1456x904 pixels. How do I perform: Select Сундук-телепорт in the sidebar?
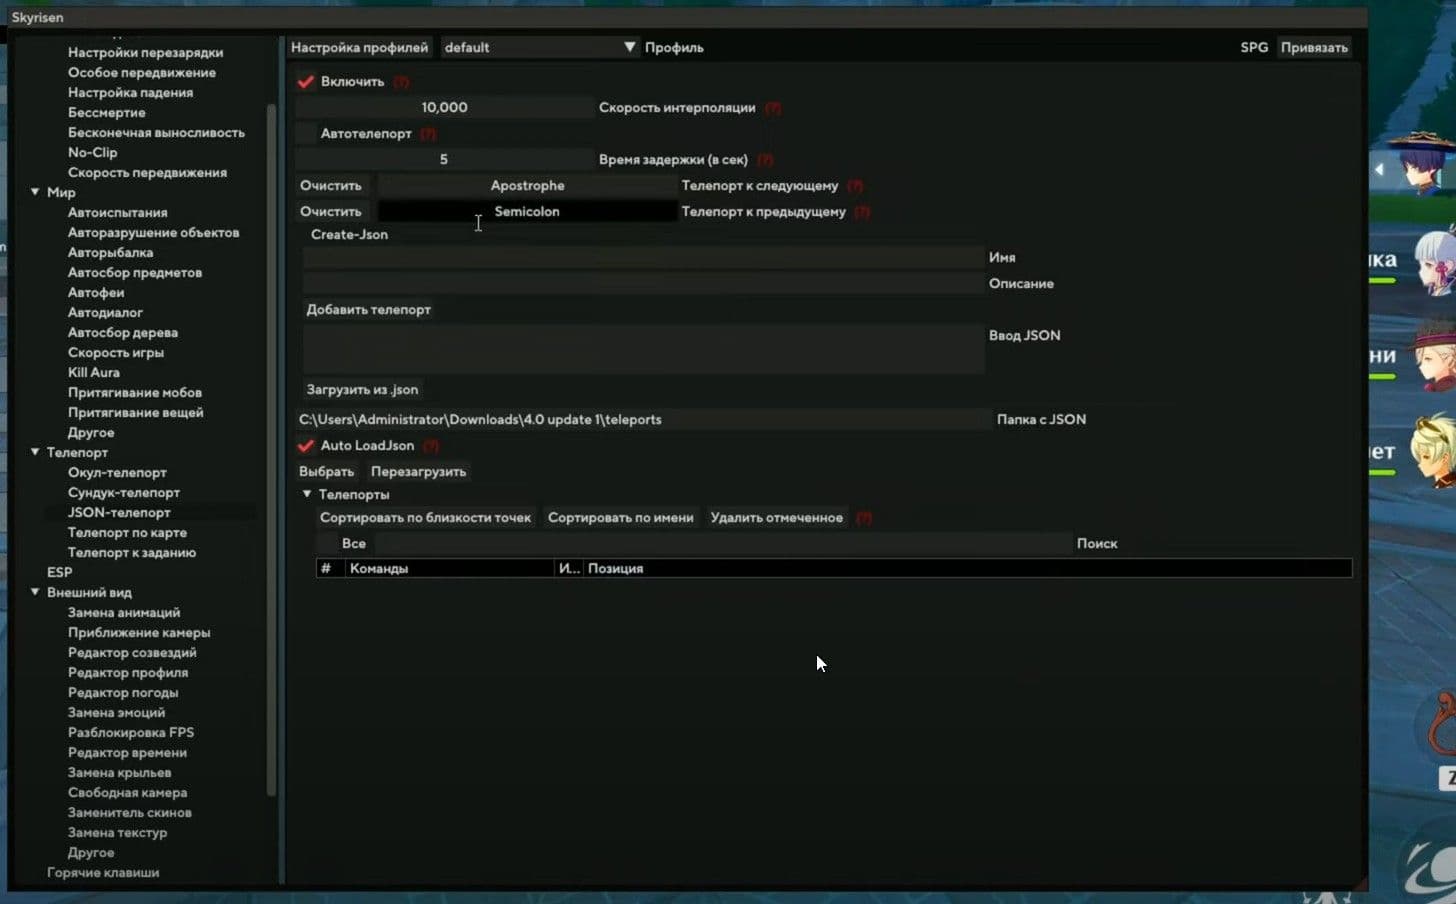(x=124, y=492)
